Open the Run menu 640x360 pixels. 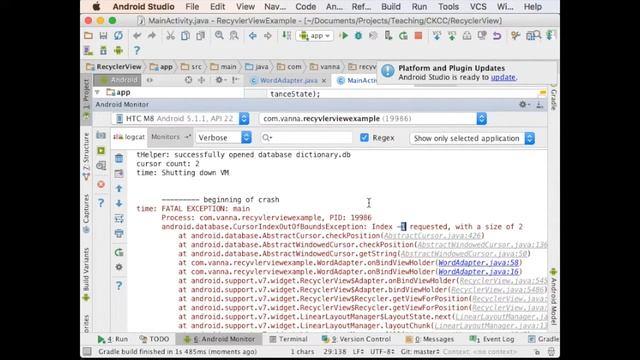[x=419, y=7]
